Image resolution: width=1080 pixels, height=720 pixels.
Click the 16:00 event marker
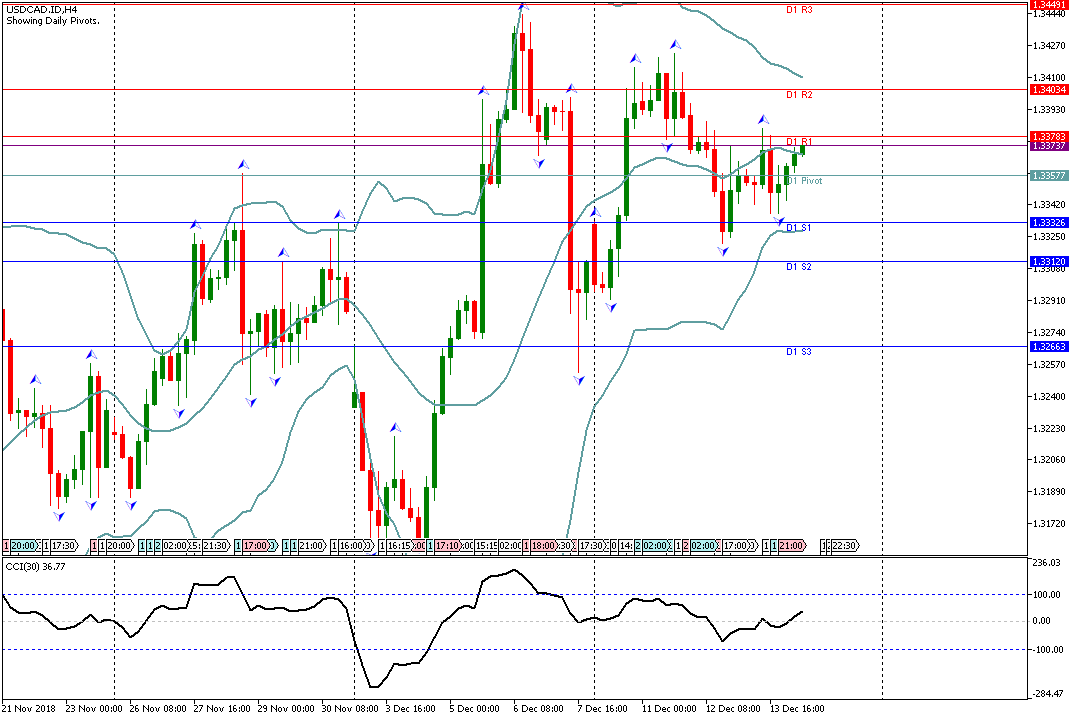coord(352,546)
